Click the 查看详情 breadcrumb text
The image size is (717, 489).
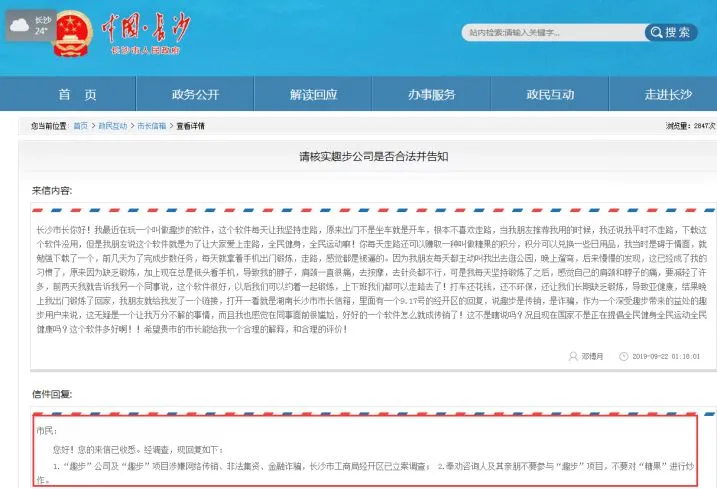[x=191, y=126]
